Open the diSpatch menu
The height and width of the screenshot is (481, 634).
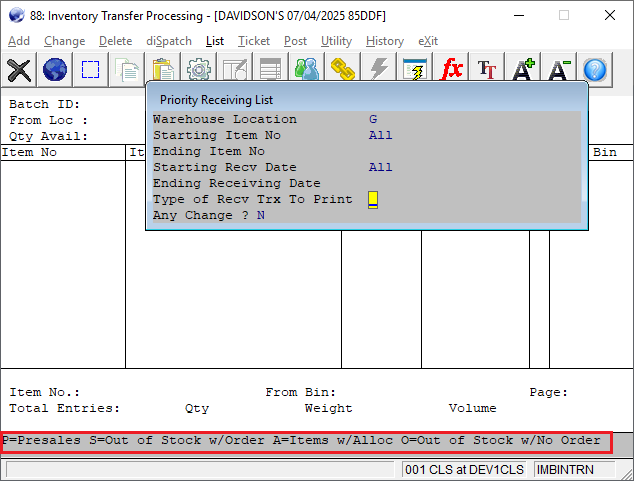(x=167, y=41)
